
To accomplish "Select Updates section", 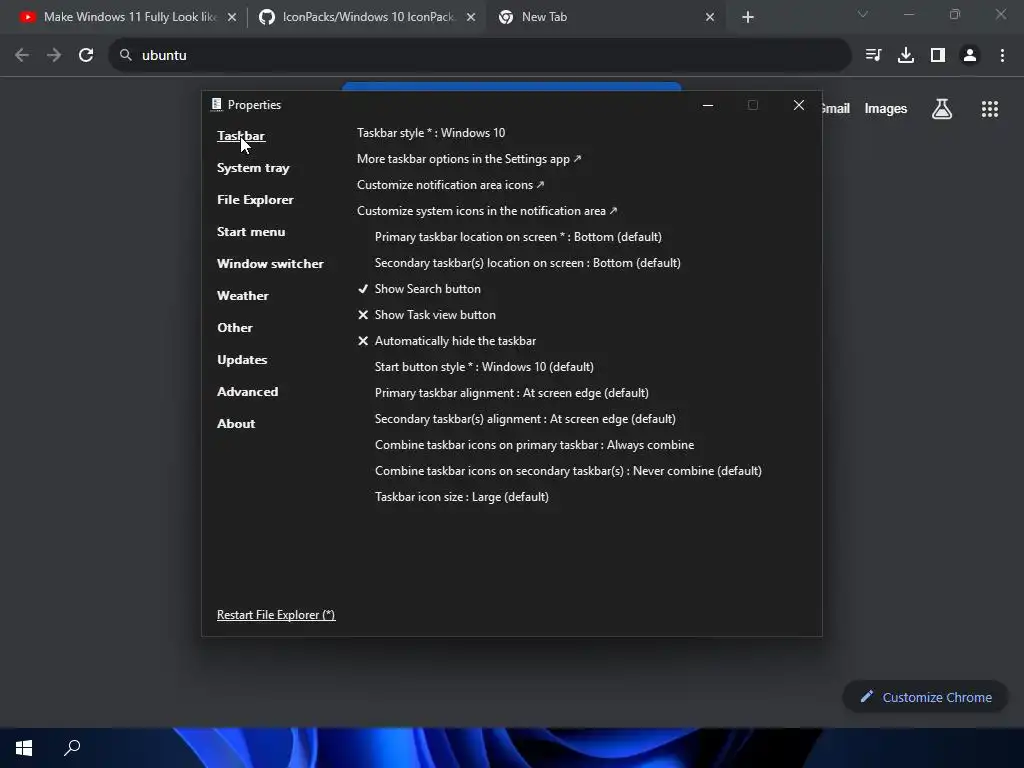I will point(242,360).
